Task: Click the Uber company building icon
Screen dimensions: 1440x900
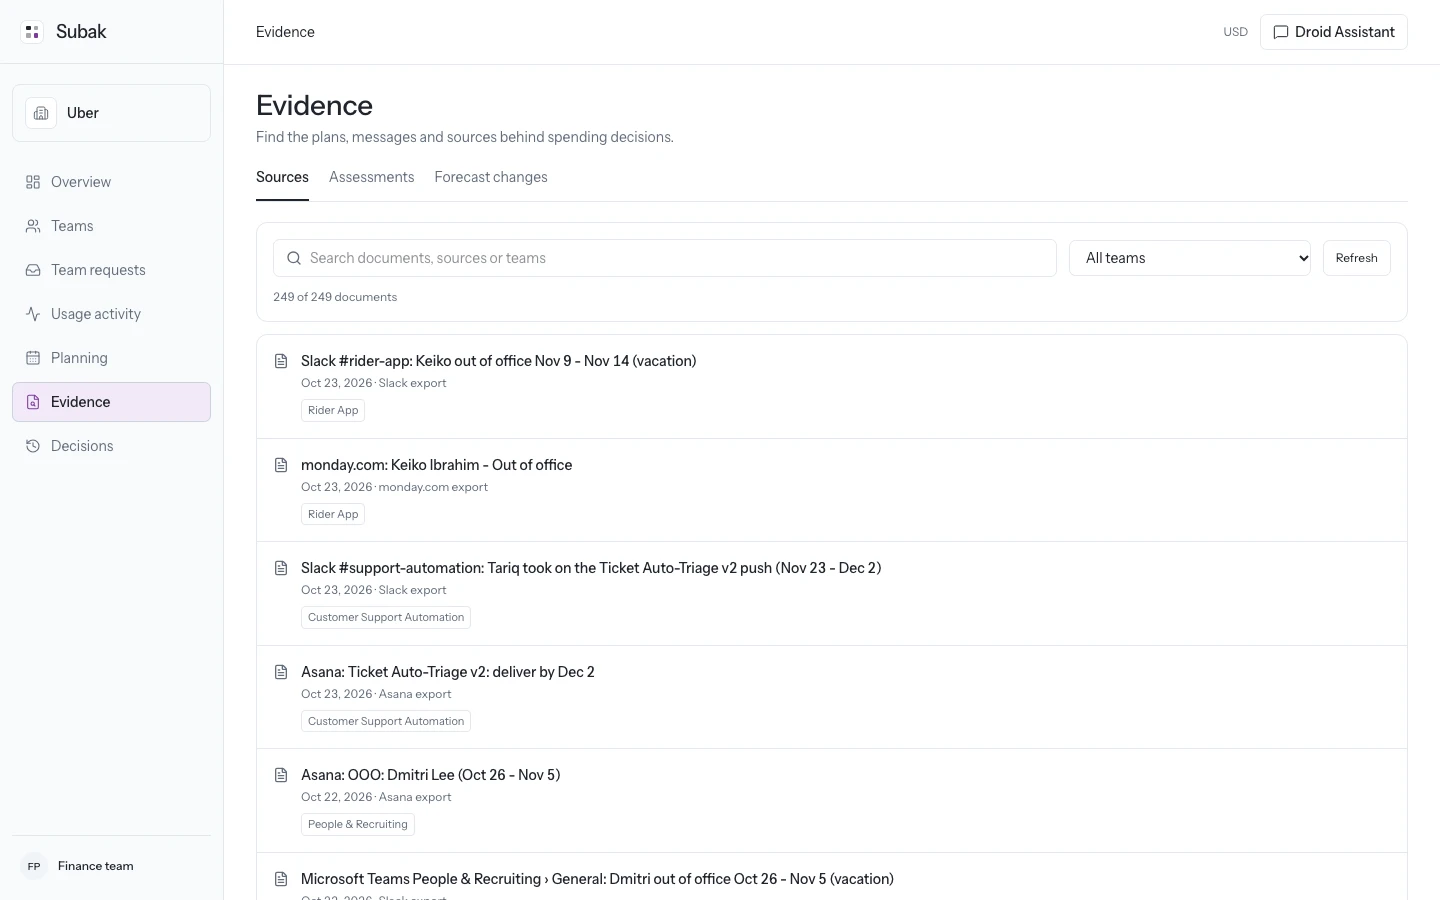Action: coord(41,113)
